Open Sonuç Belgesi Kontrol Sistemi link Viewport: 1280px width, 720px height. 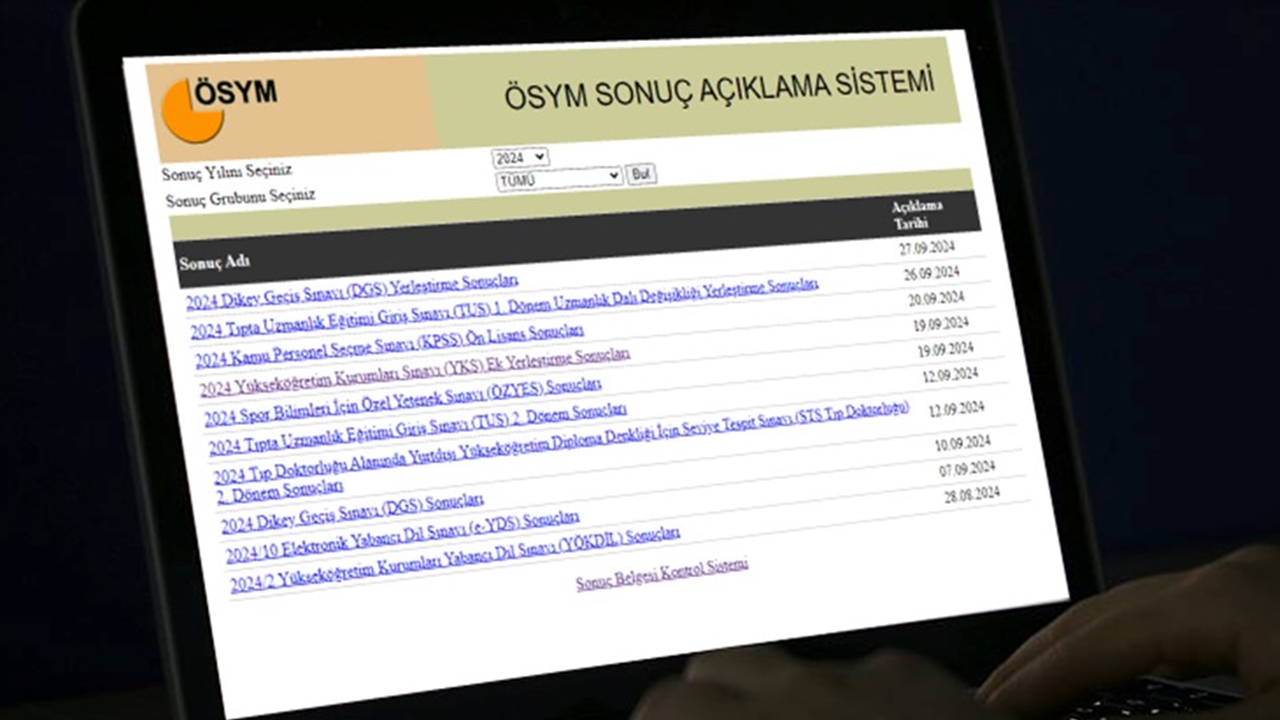[661, 573]
